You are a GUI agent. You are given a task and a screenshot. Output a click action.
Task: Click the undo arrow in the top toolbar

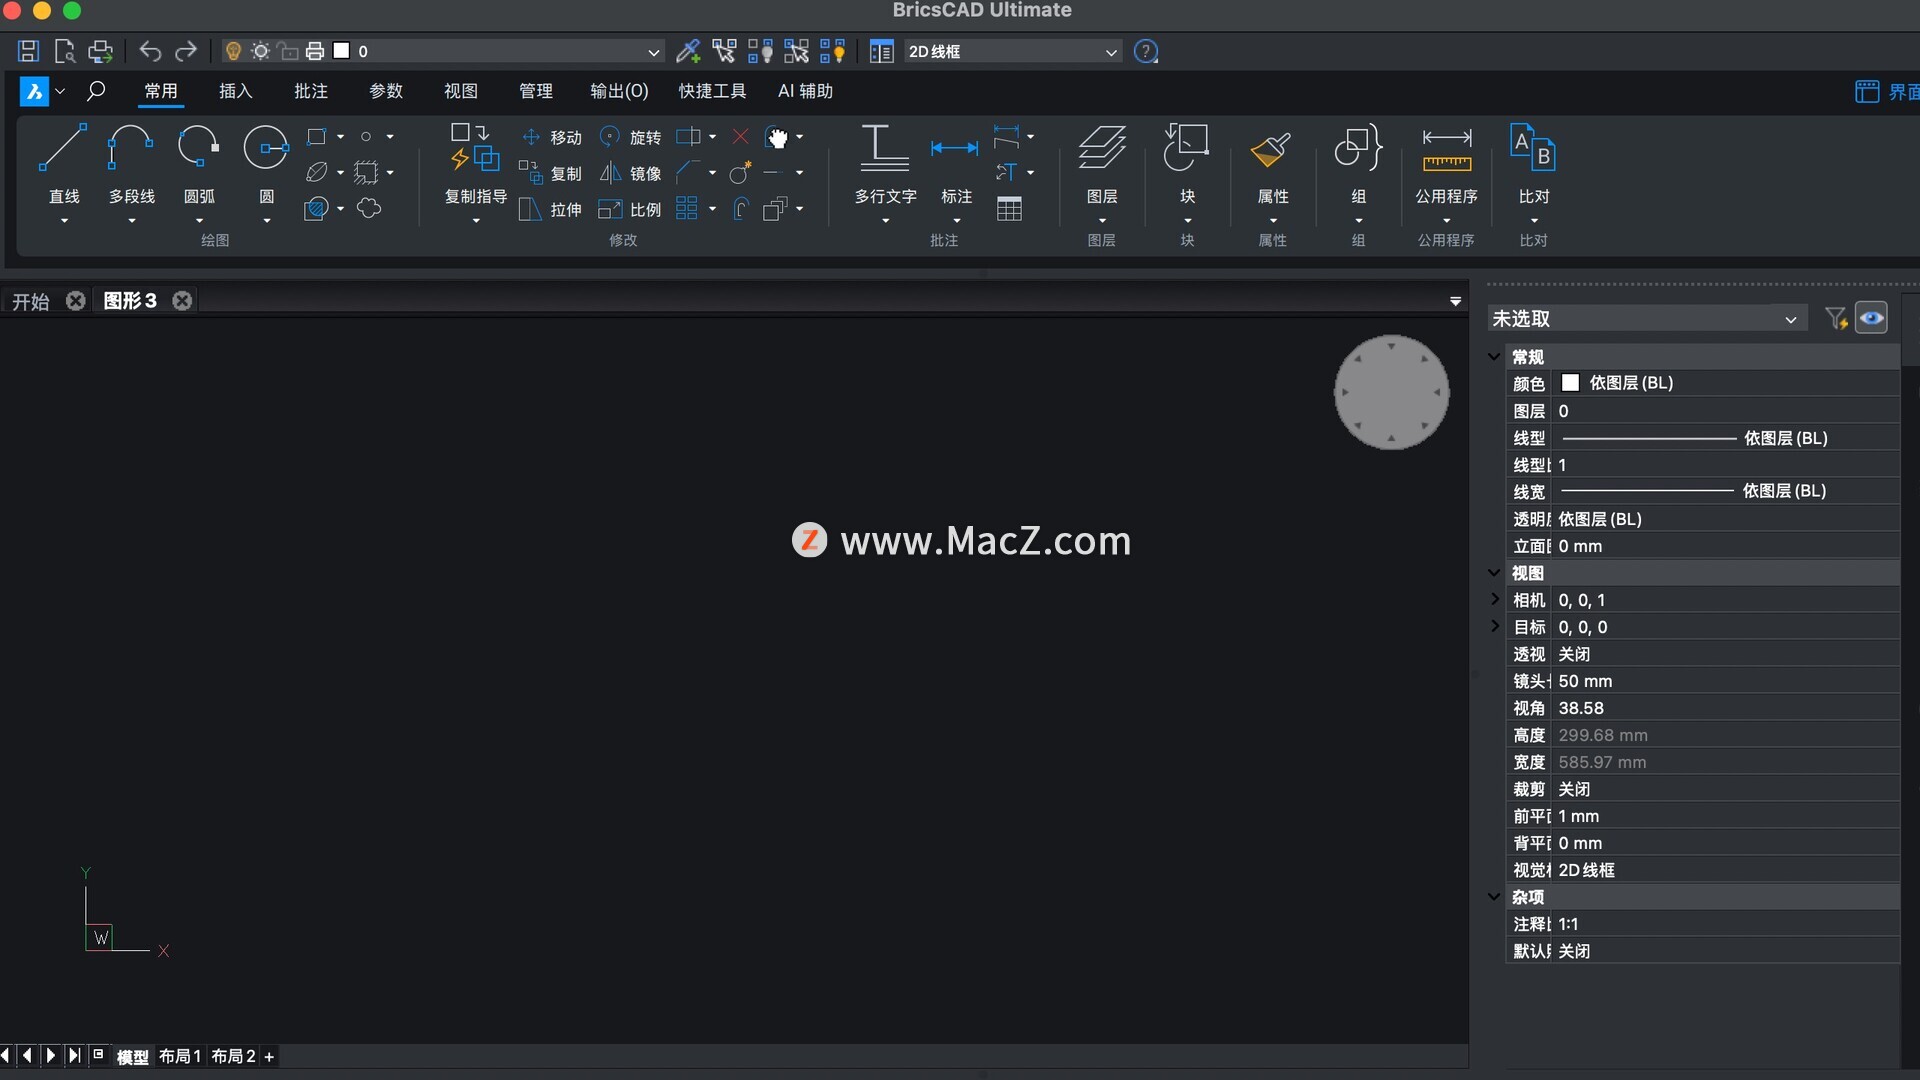coord(150,51)
